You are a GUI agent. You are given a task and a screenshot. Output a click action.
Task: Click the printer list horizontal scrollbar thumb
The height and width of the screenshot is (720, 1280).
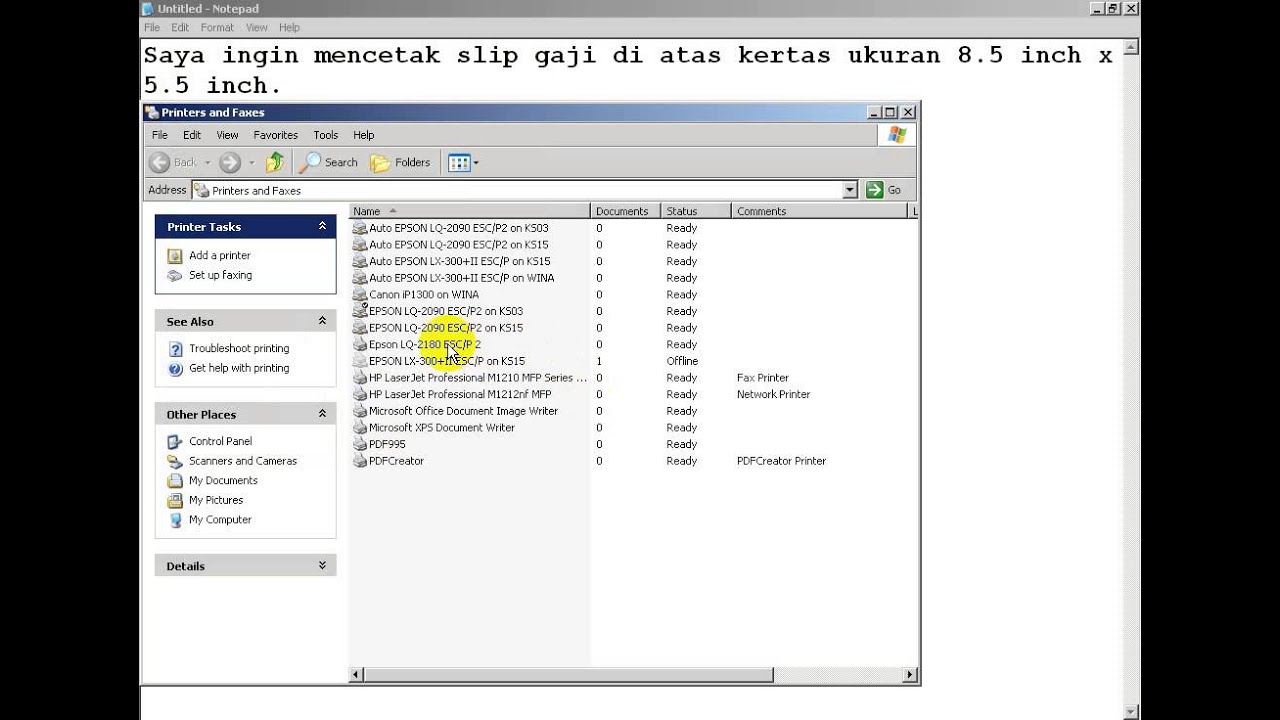coord(568,675)
